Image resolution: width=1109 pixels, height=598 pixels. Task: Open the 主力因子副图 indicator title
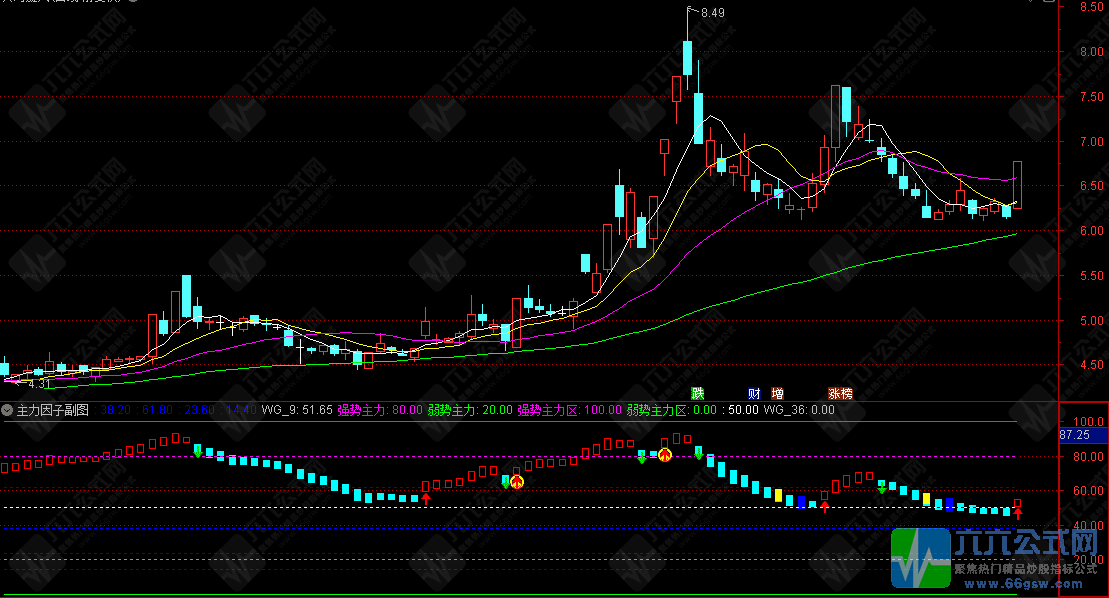(52, 410)
